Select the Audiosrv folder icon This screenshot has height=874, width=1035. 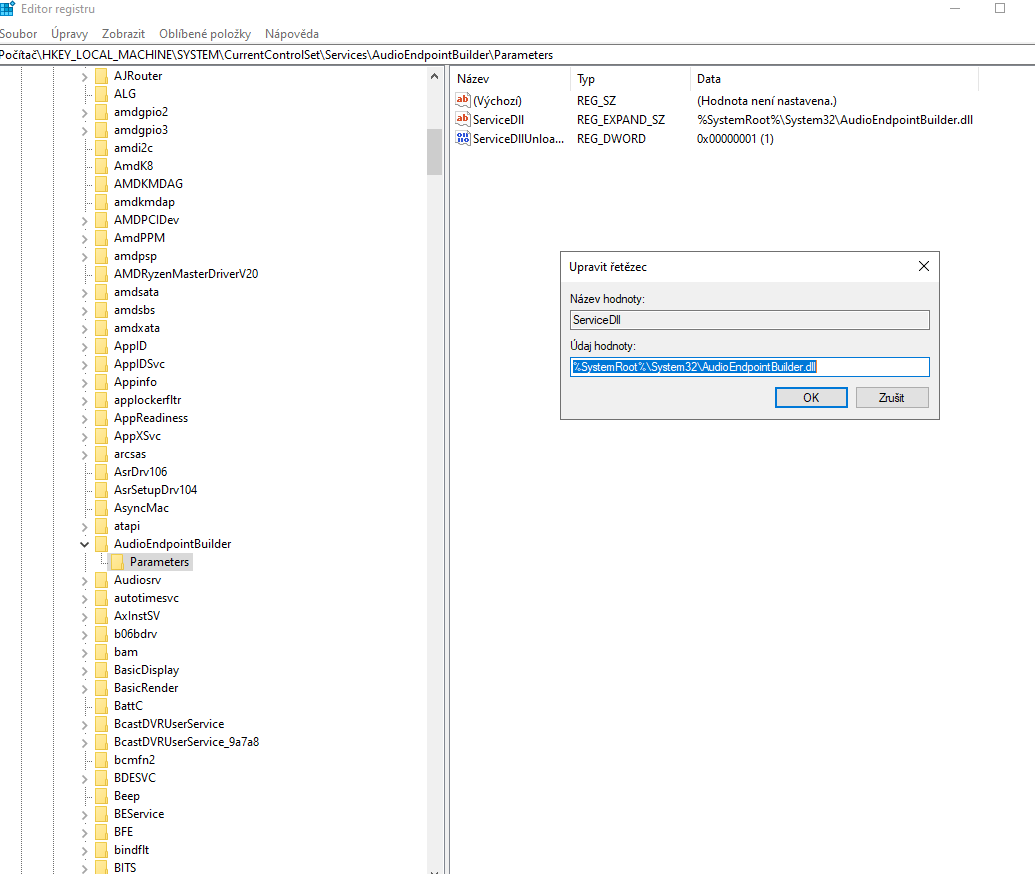102,579
